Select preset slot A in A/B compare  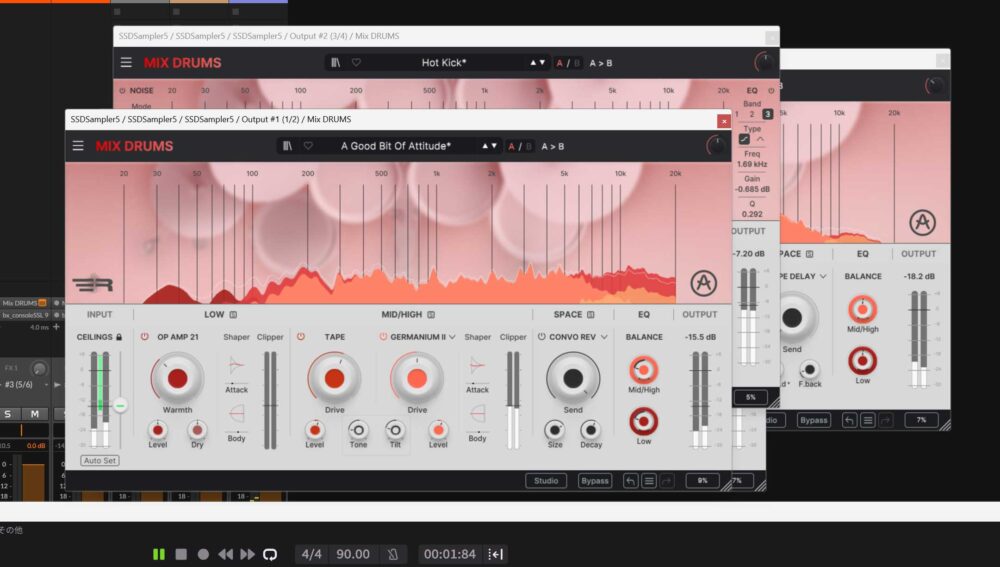[x=513, y=146]
